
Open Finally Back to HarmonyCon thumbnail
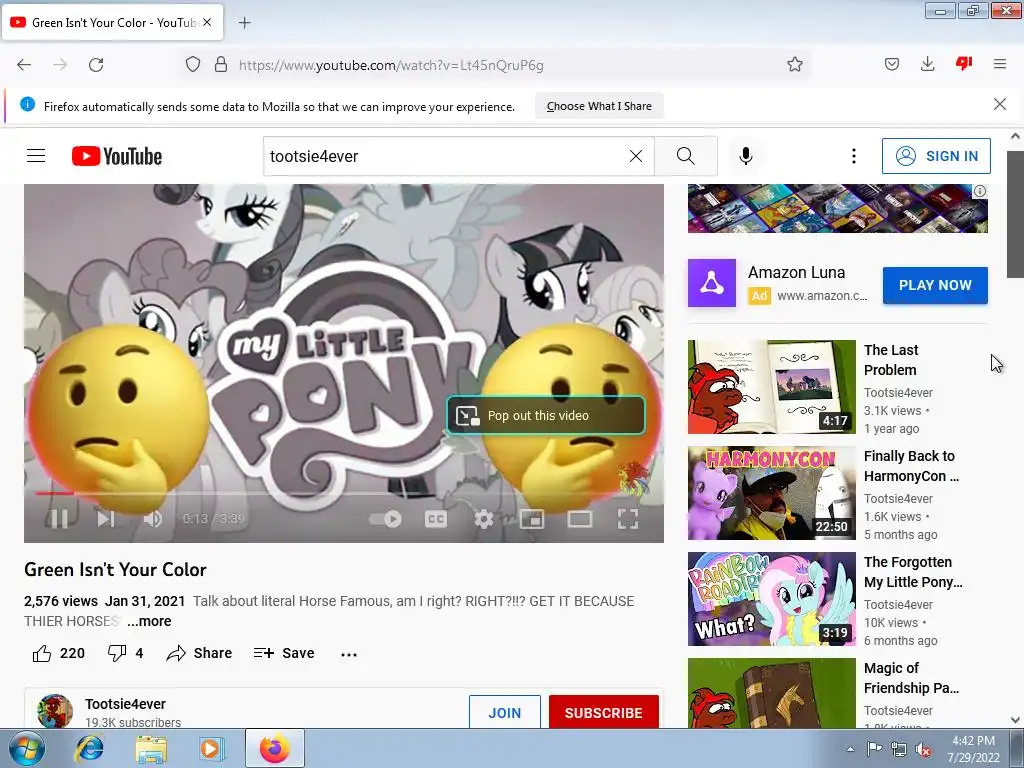[x=771, y=493]
